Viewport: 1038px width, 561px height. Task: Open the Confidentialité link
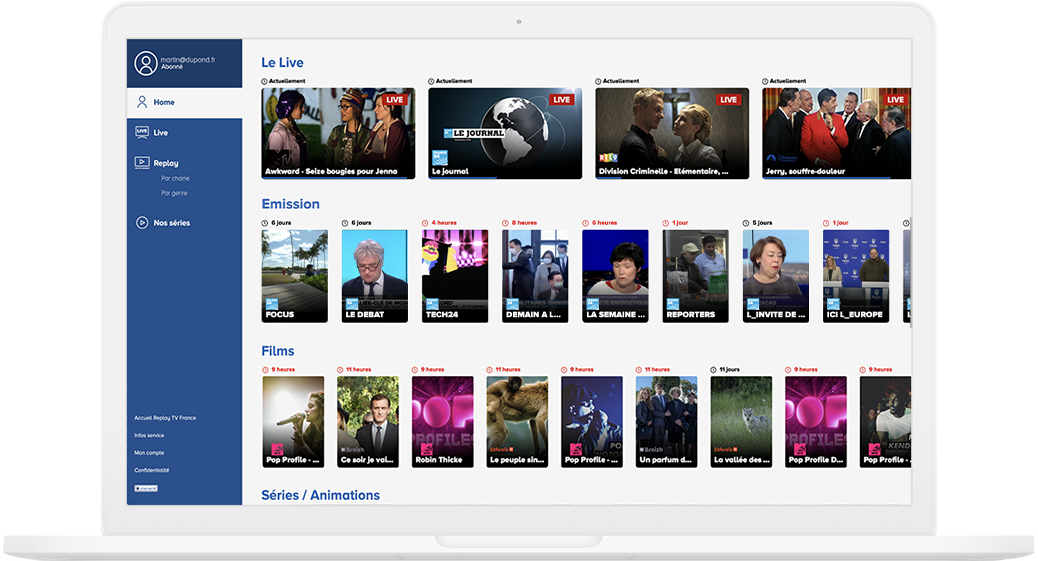(x=152, y=470)
